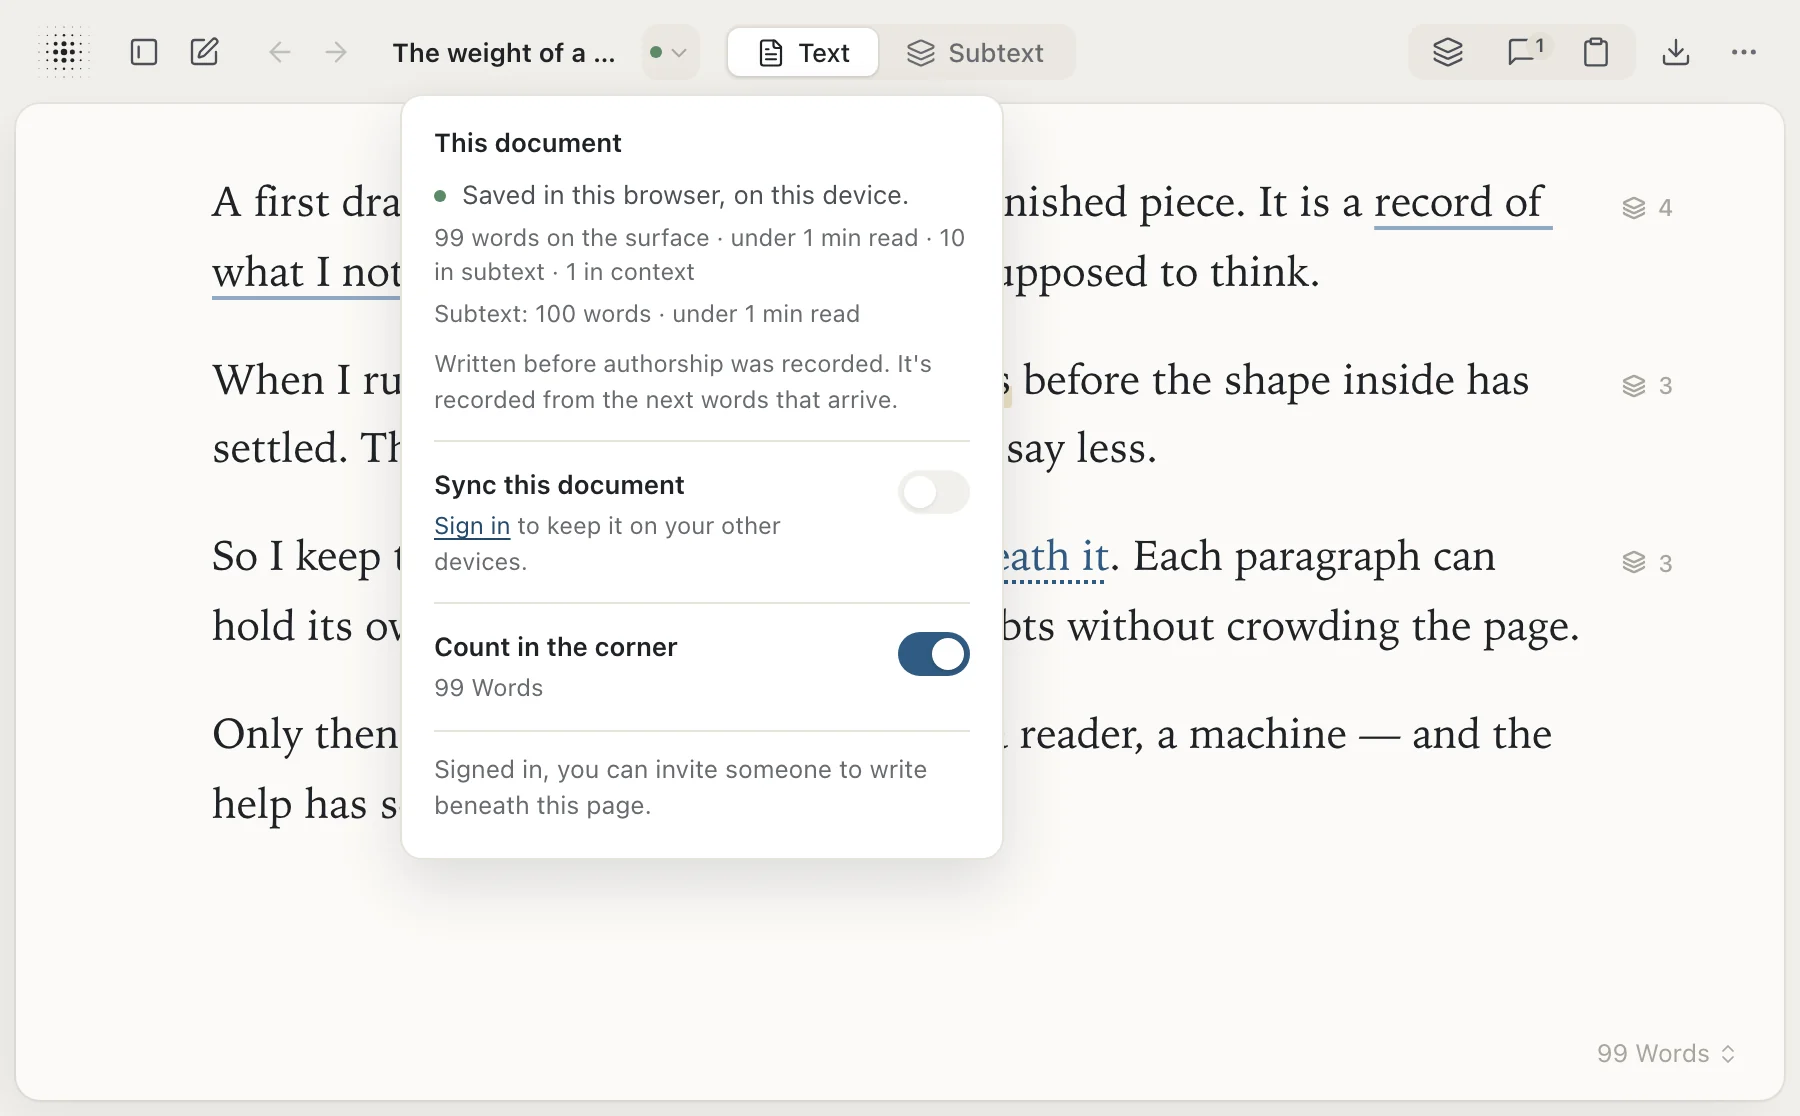Screen dimensions: 1800x1116
Task: Switch to the Subtext tab
Action: tap(976, 53)
